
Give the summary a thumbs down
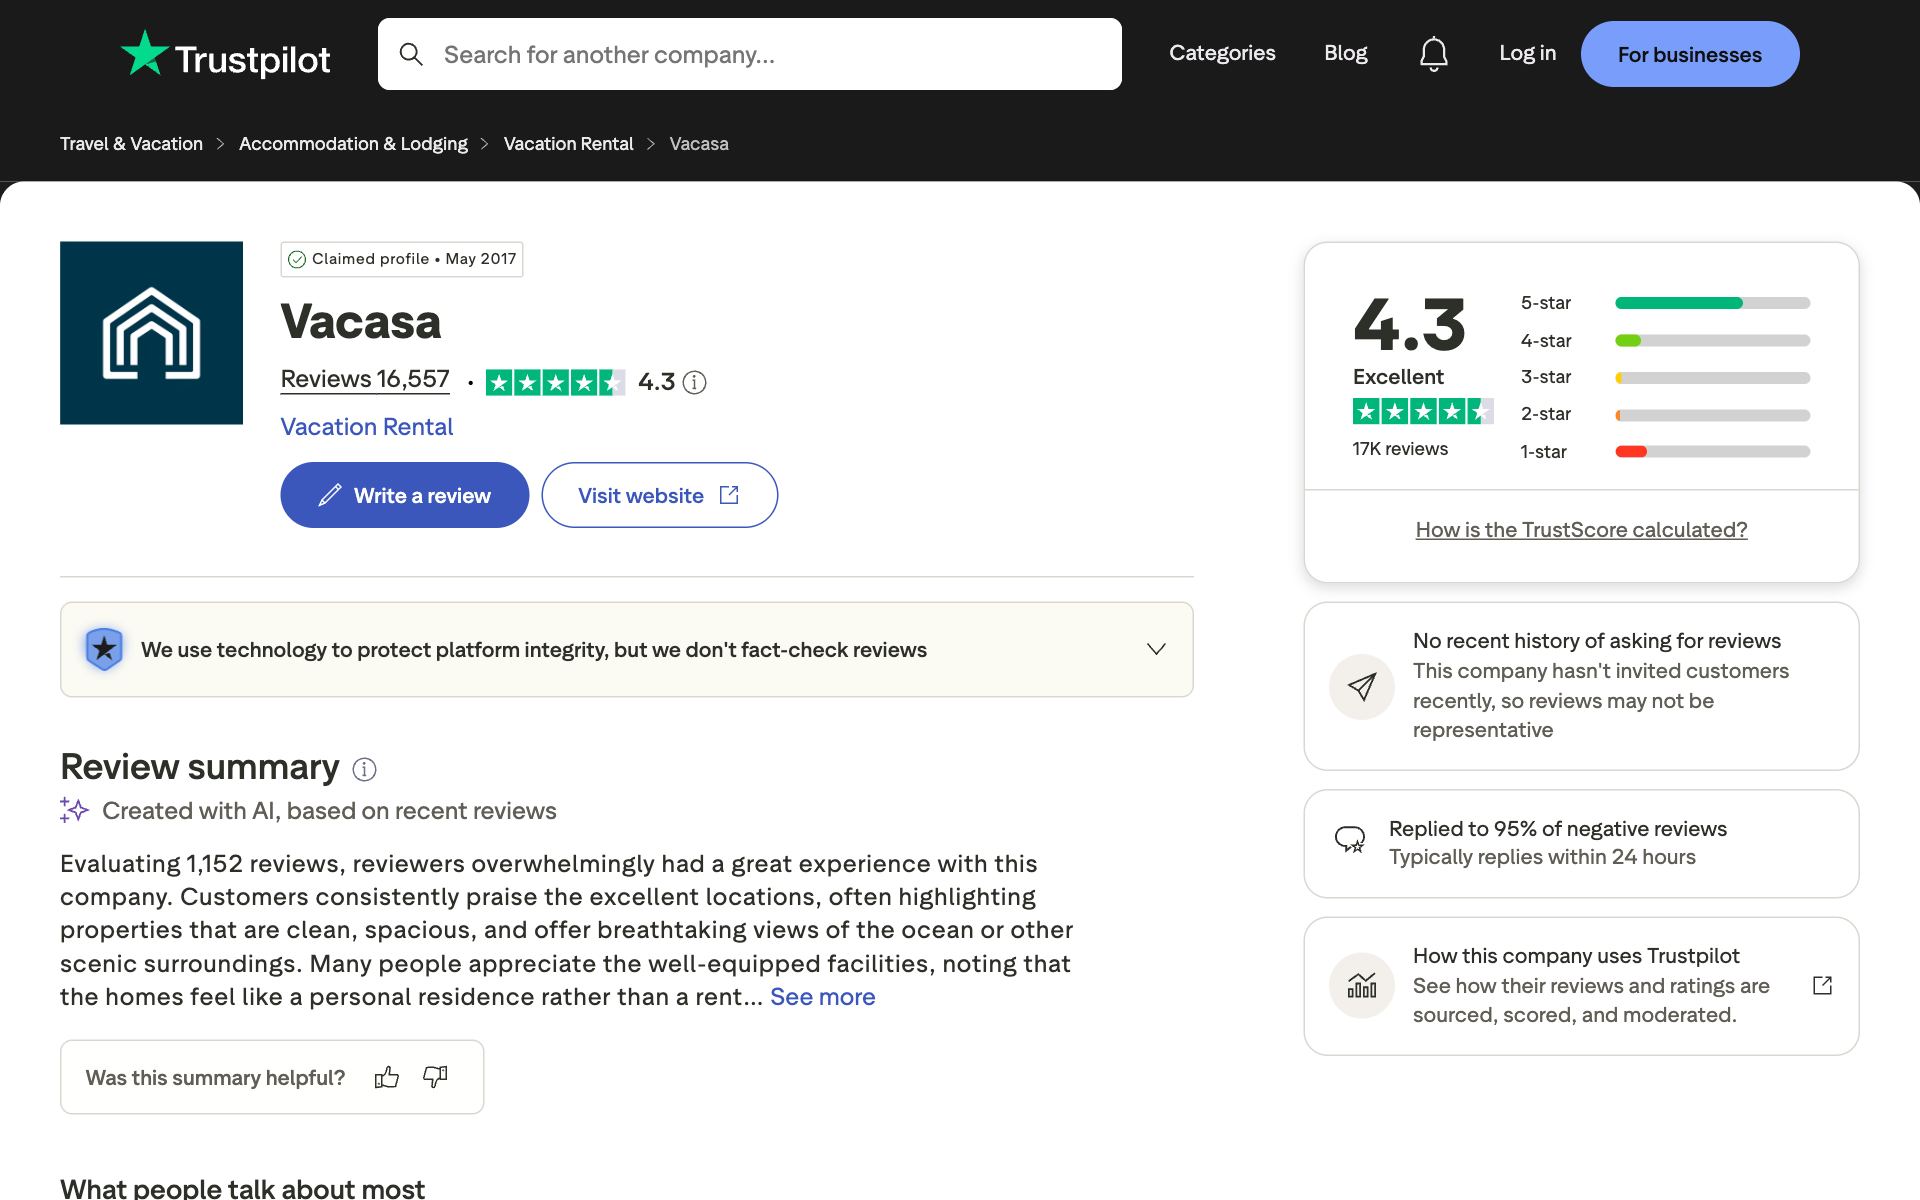point(435,1077)
